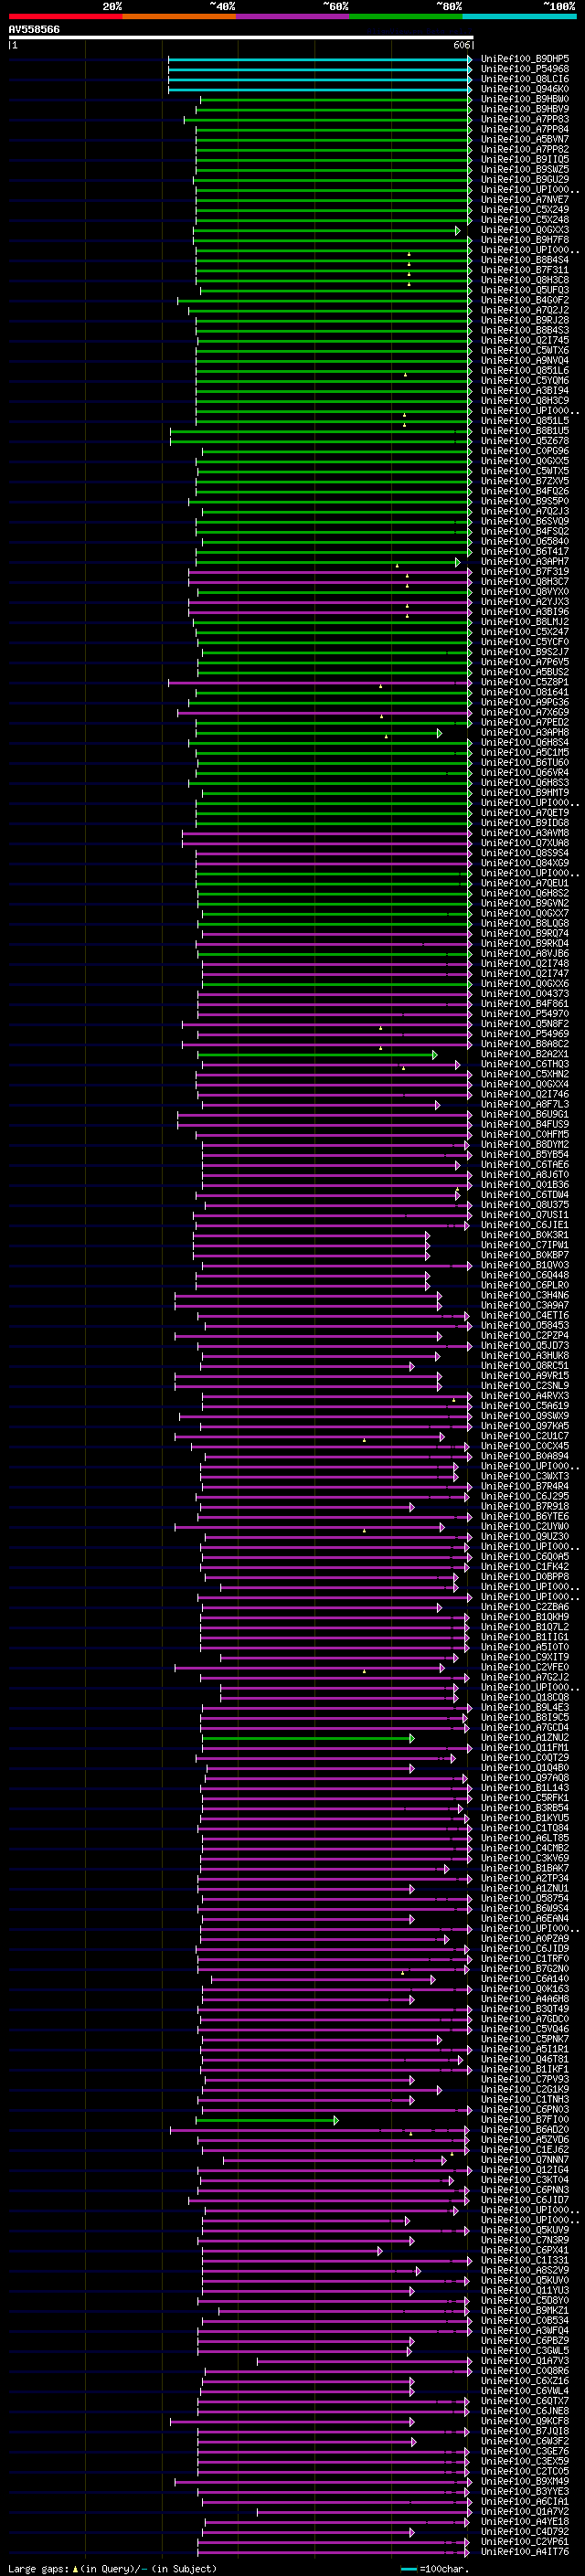
Task: Open the UniRef100_A7PP83 hit label
Action: [x=525, y=119]
